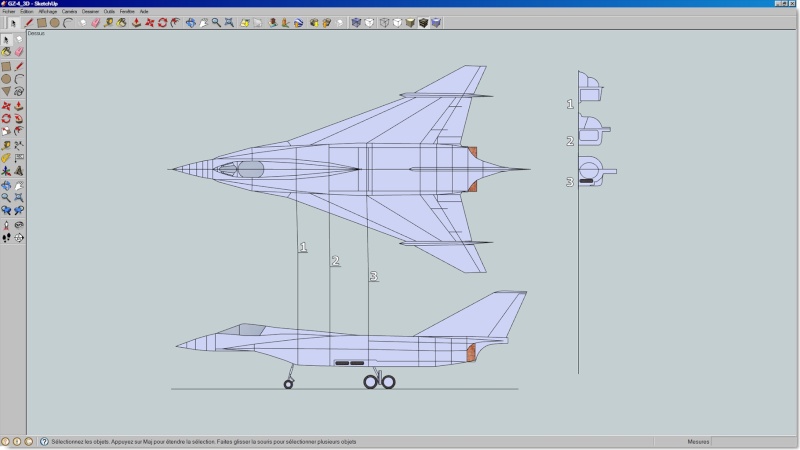Activate the Move tool in left palette
Image resolution: width=800 pixels, height=450 pixels.
tap(6, 106)
